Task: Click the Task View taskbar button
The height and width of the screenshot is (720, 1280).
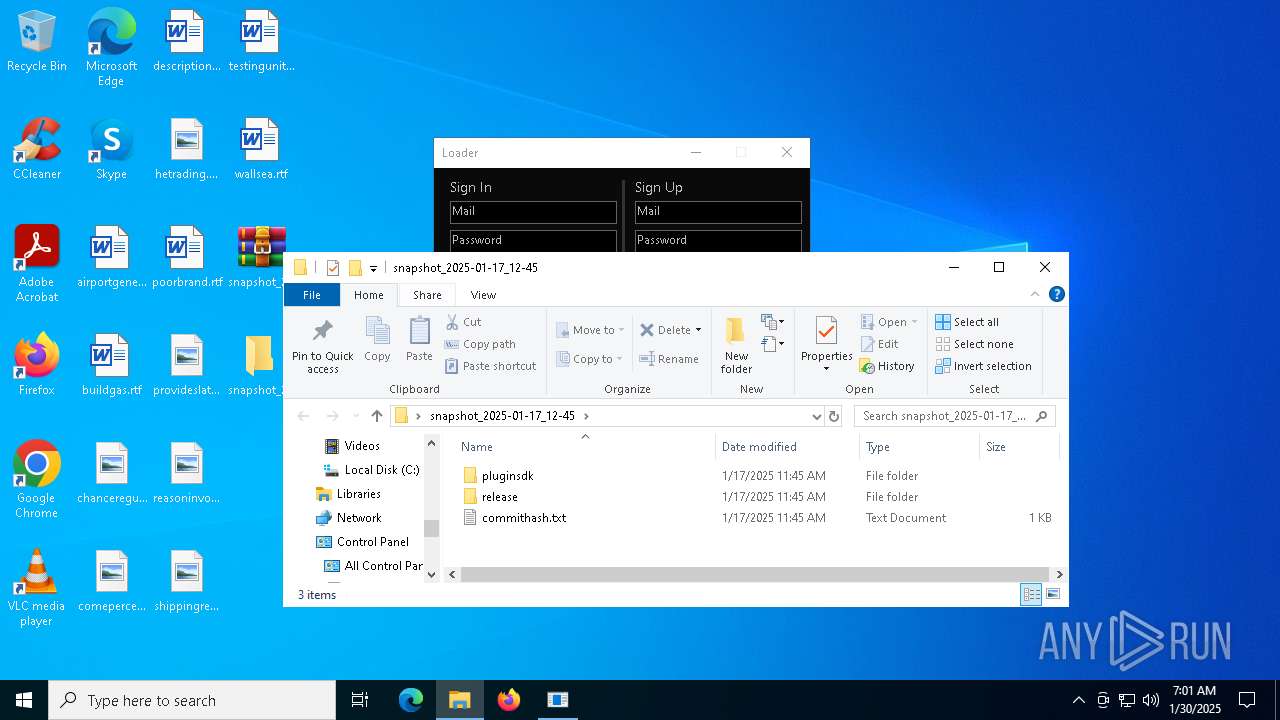Action: [360, 700]
